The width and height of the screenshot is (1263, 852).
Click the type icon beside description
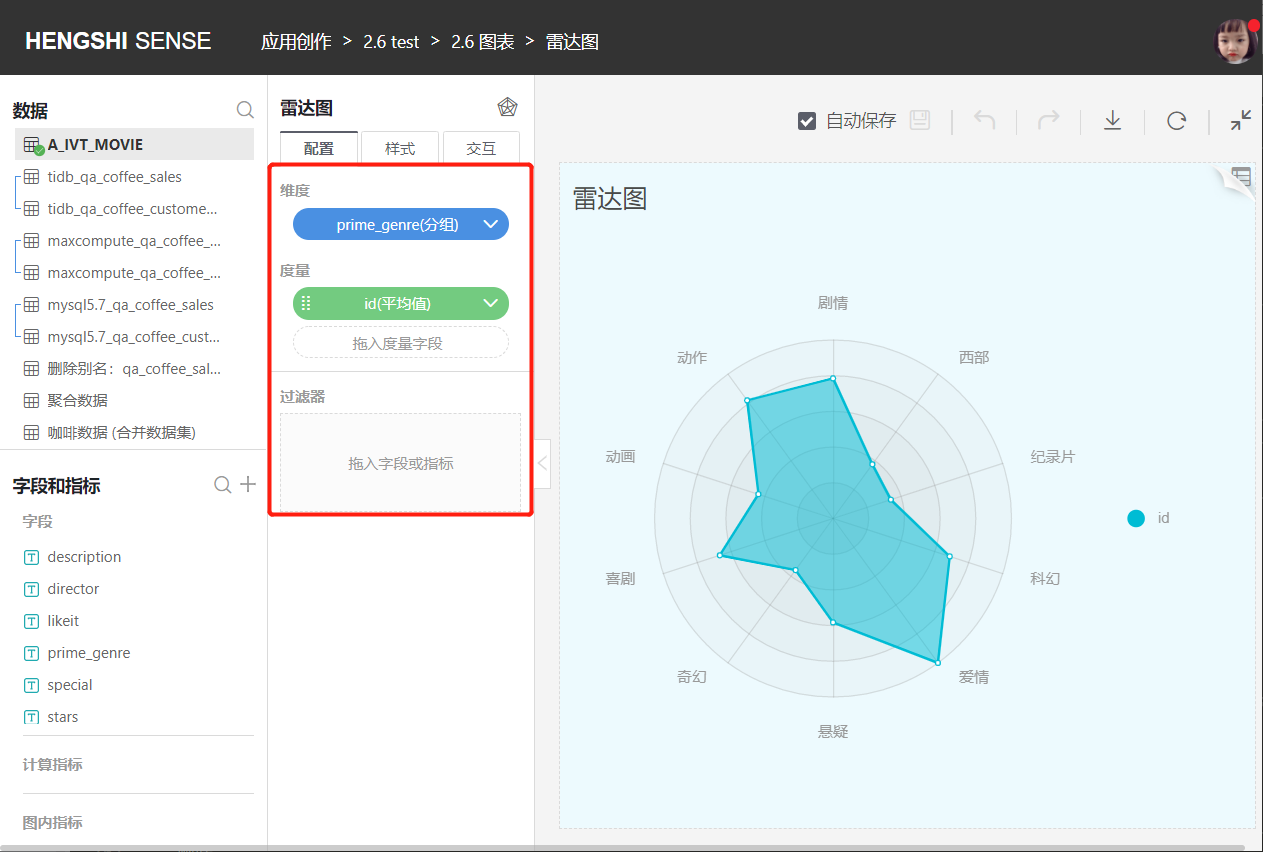pos(31,557)
